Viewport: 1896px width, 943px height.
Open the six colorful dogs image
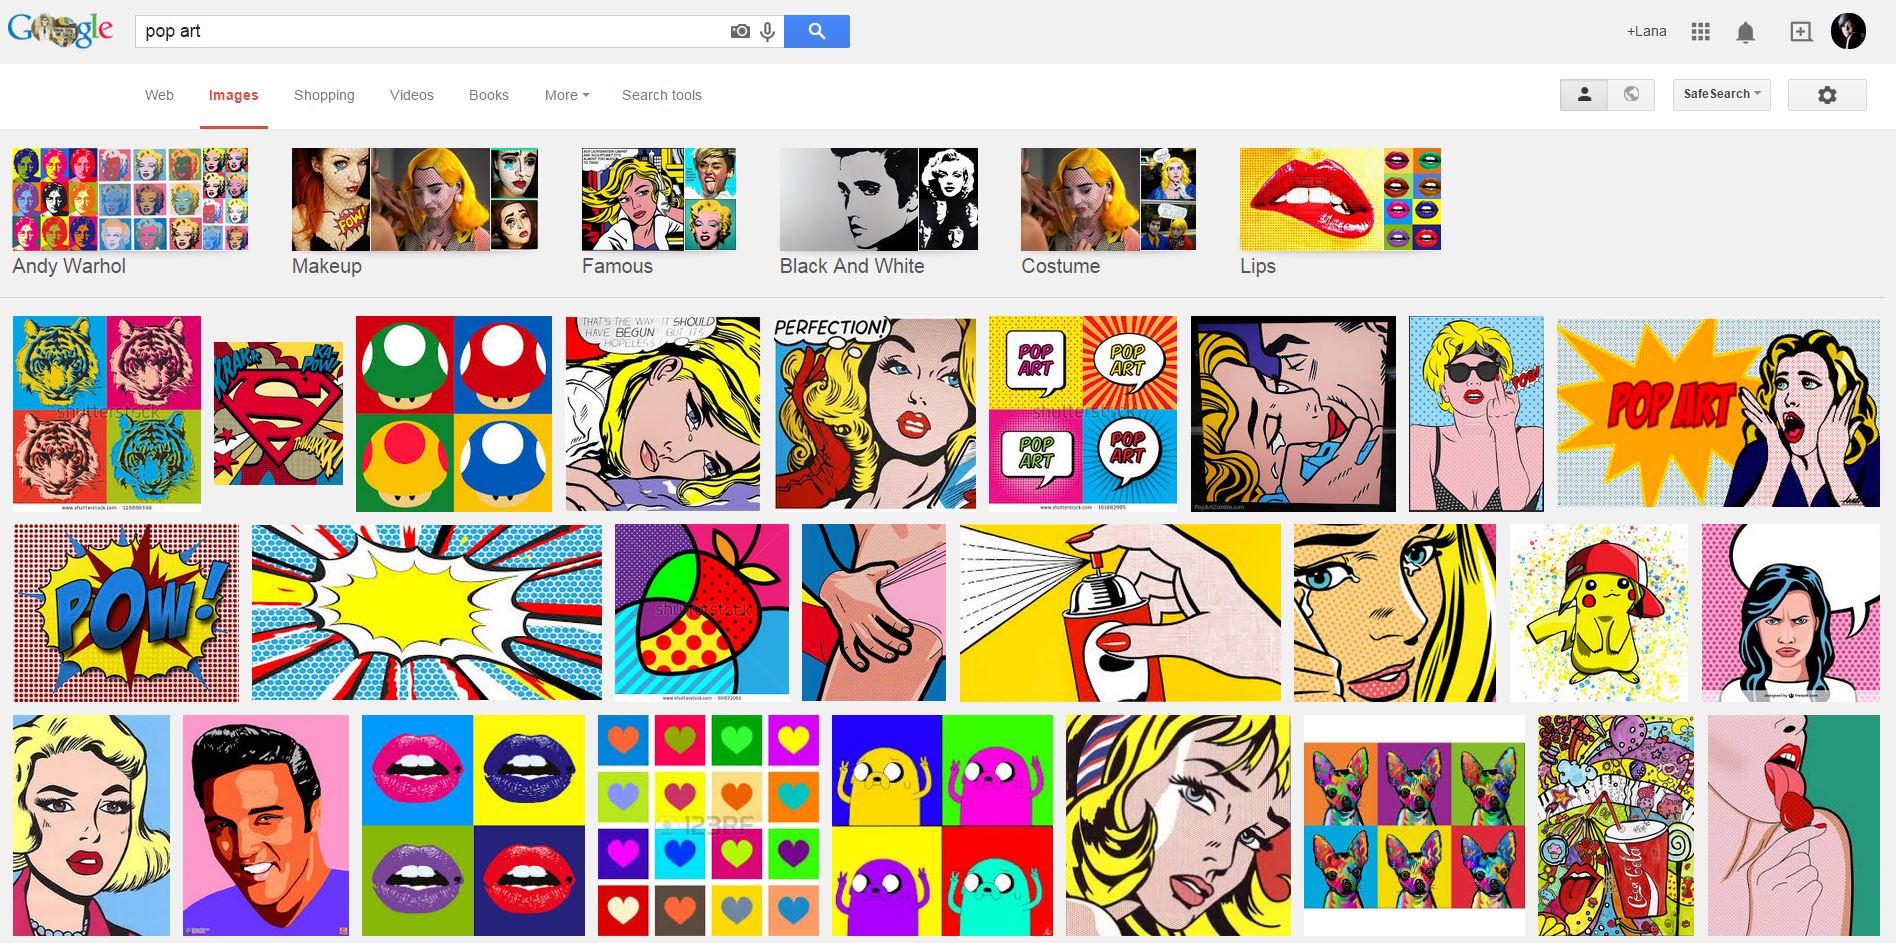[1414, 825]
